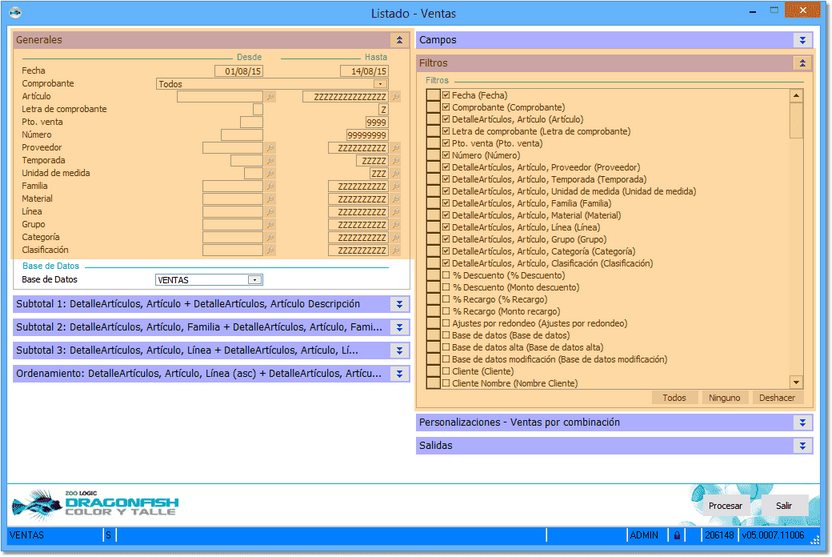832x557 pixels.
Task: Open the Salidas section header
Action: (802, 445)
